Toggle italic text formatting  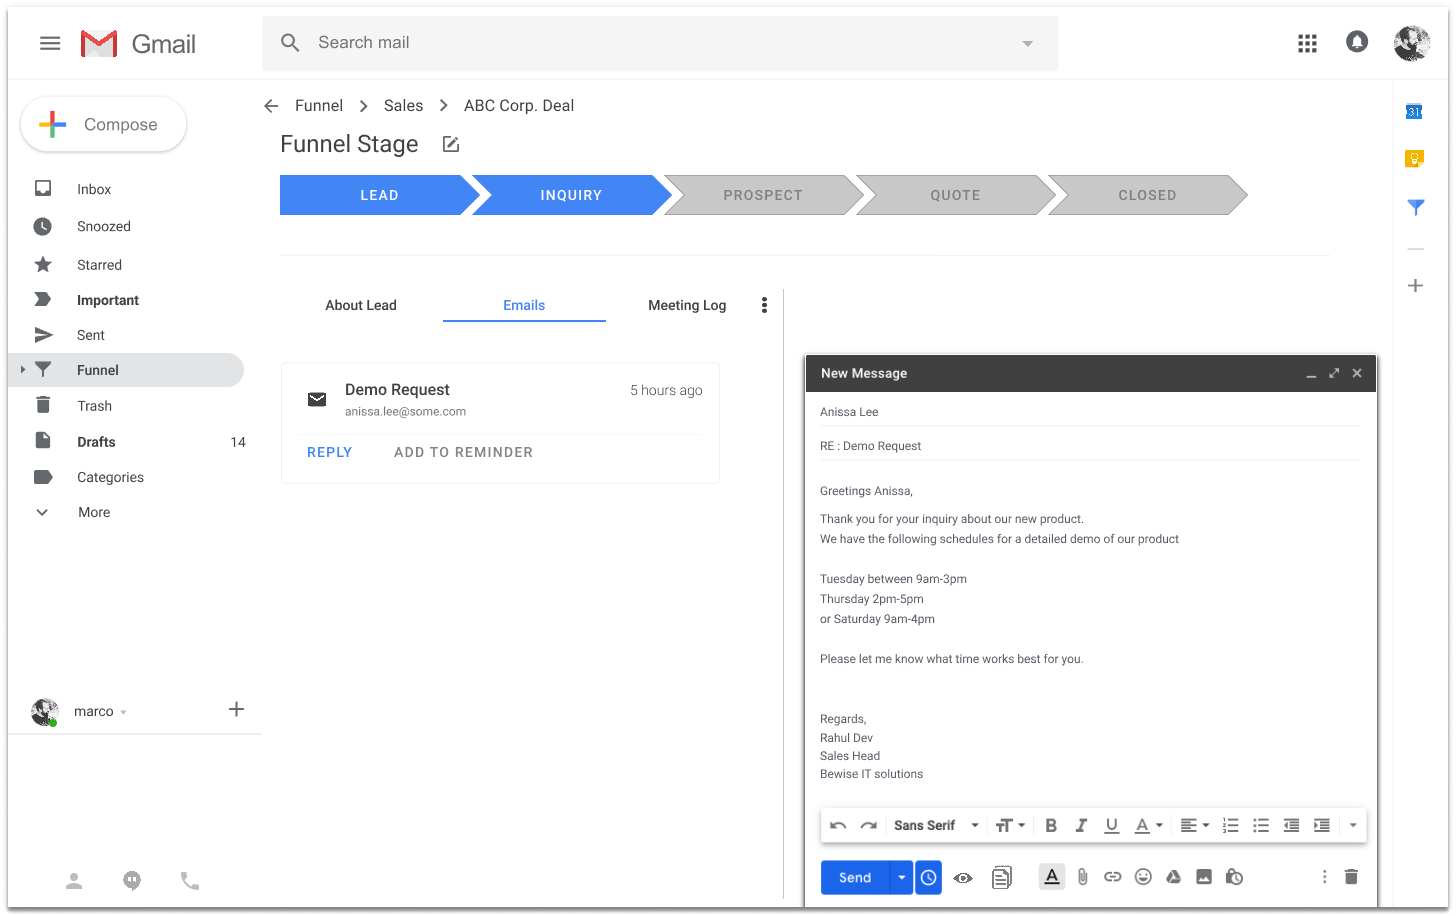(x=1080, y=826)
